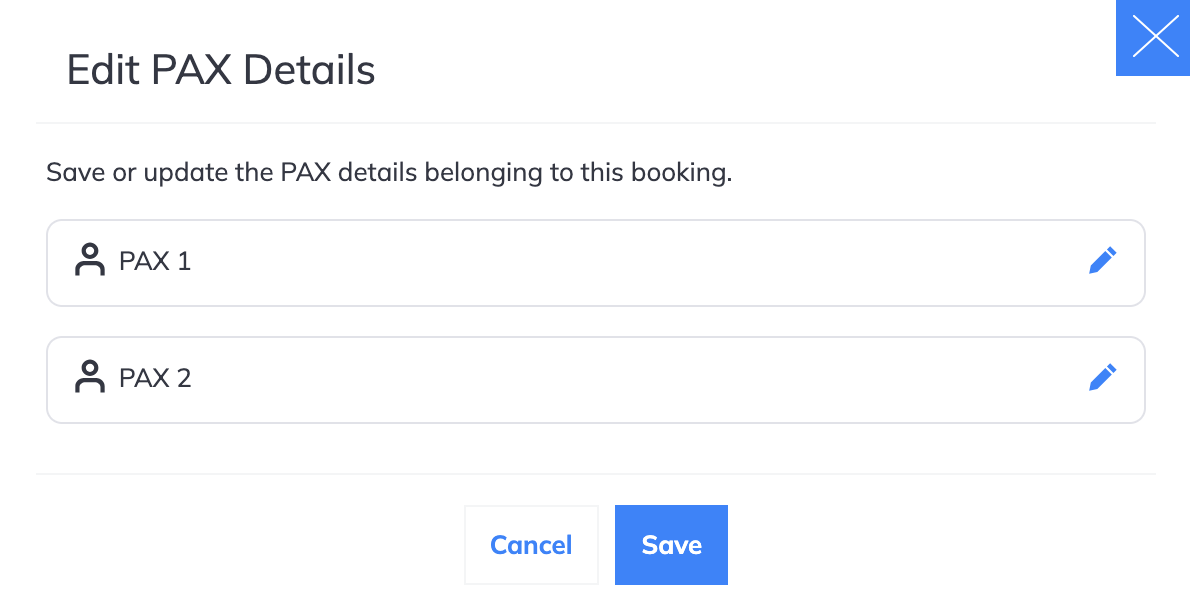Click the Edit PAX Details heading
The width and height of the screenshot is (1190, 614).
(x=221, y=70)
